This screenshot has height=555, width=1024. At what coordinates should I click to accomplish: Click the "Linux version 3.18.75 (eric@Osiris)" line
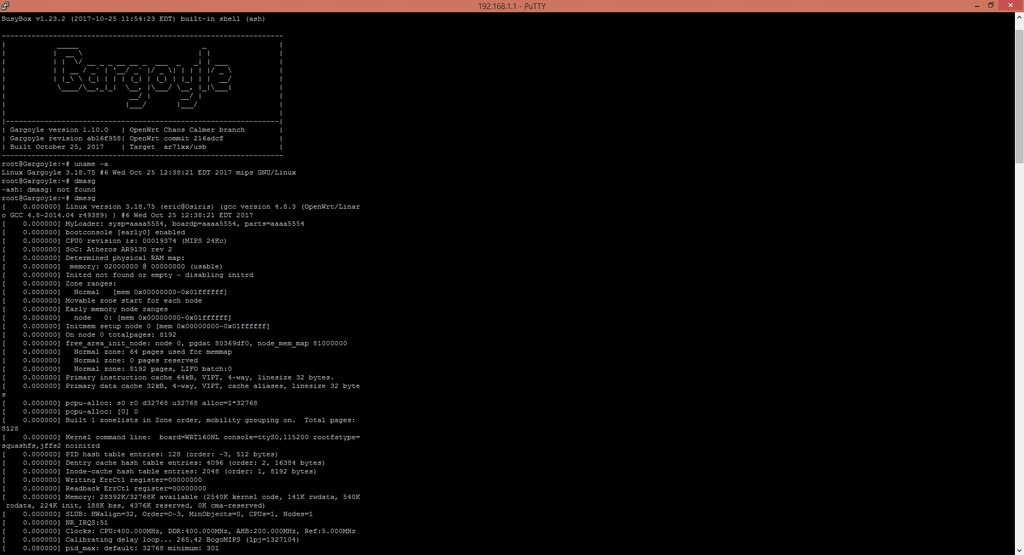click(181, 206)
